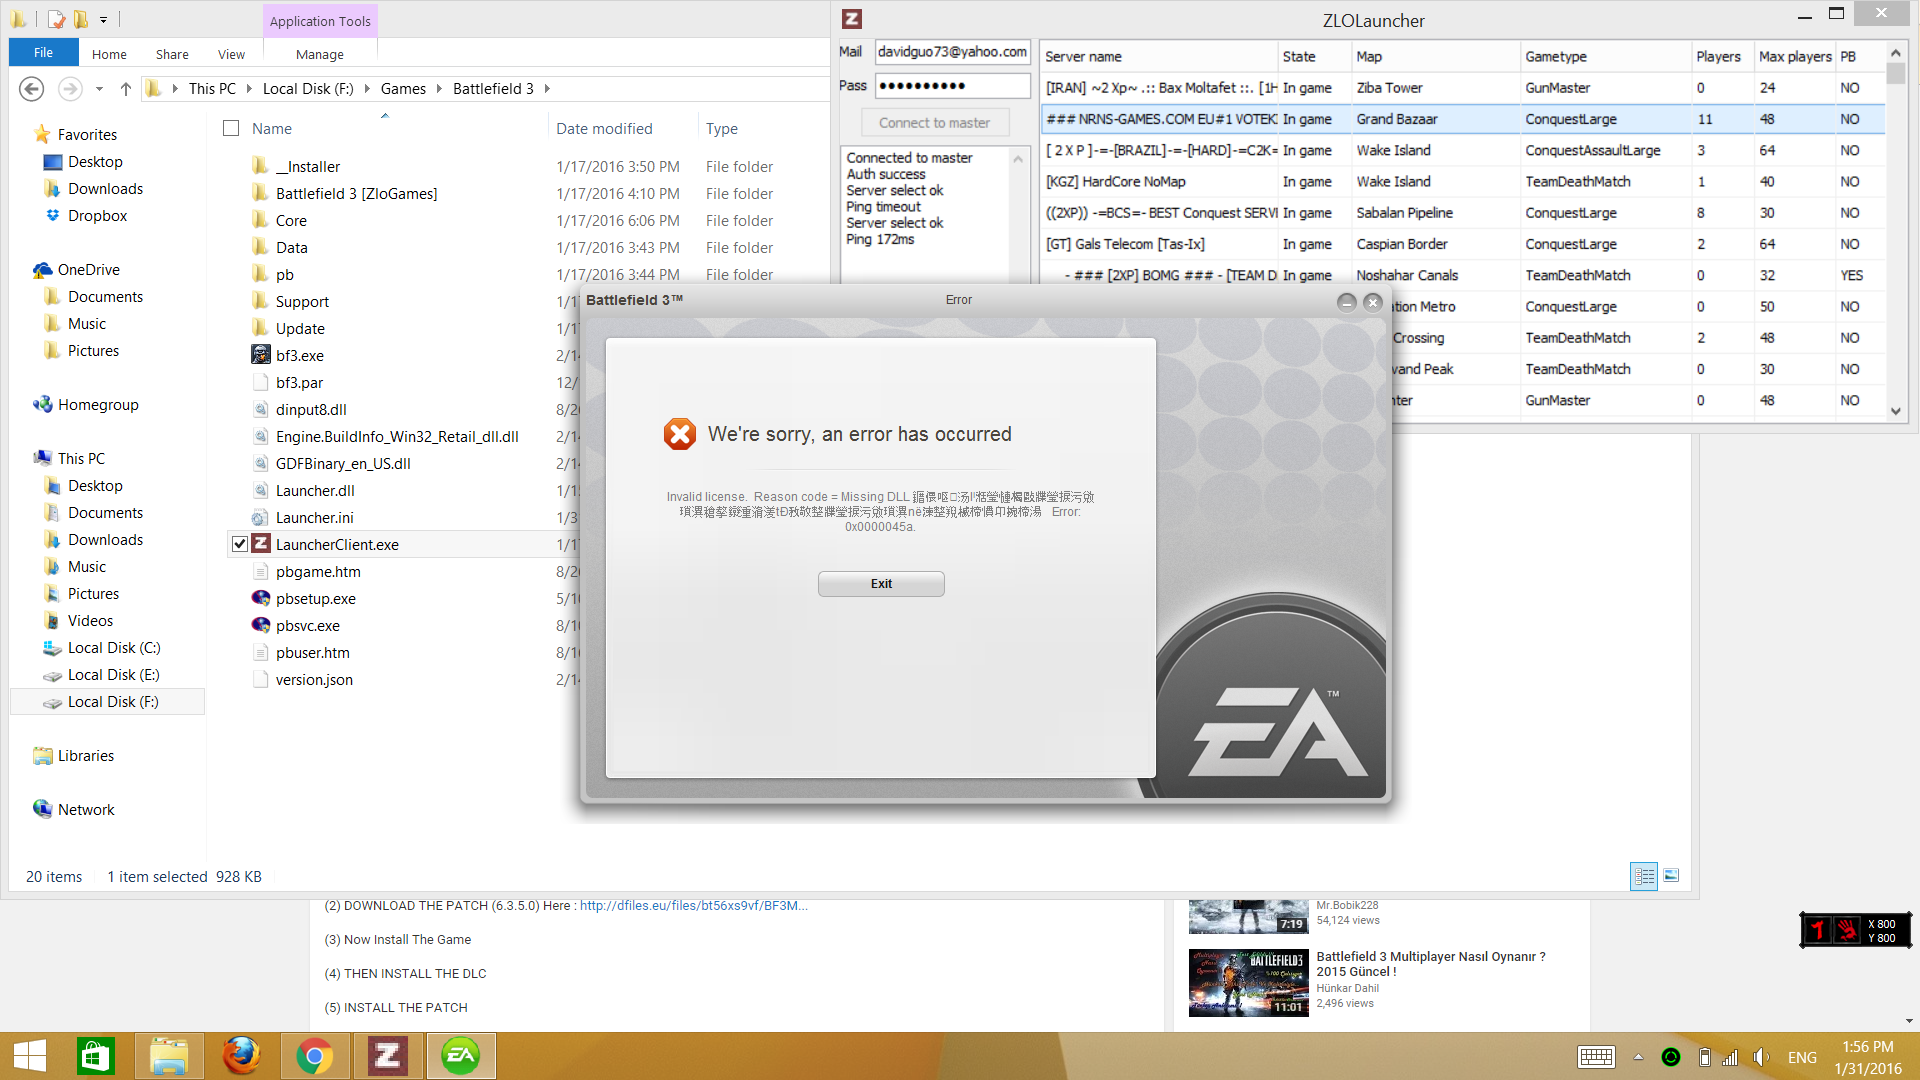Select the Launcher.ini file icon

261,517
